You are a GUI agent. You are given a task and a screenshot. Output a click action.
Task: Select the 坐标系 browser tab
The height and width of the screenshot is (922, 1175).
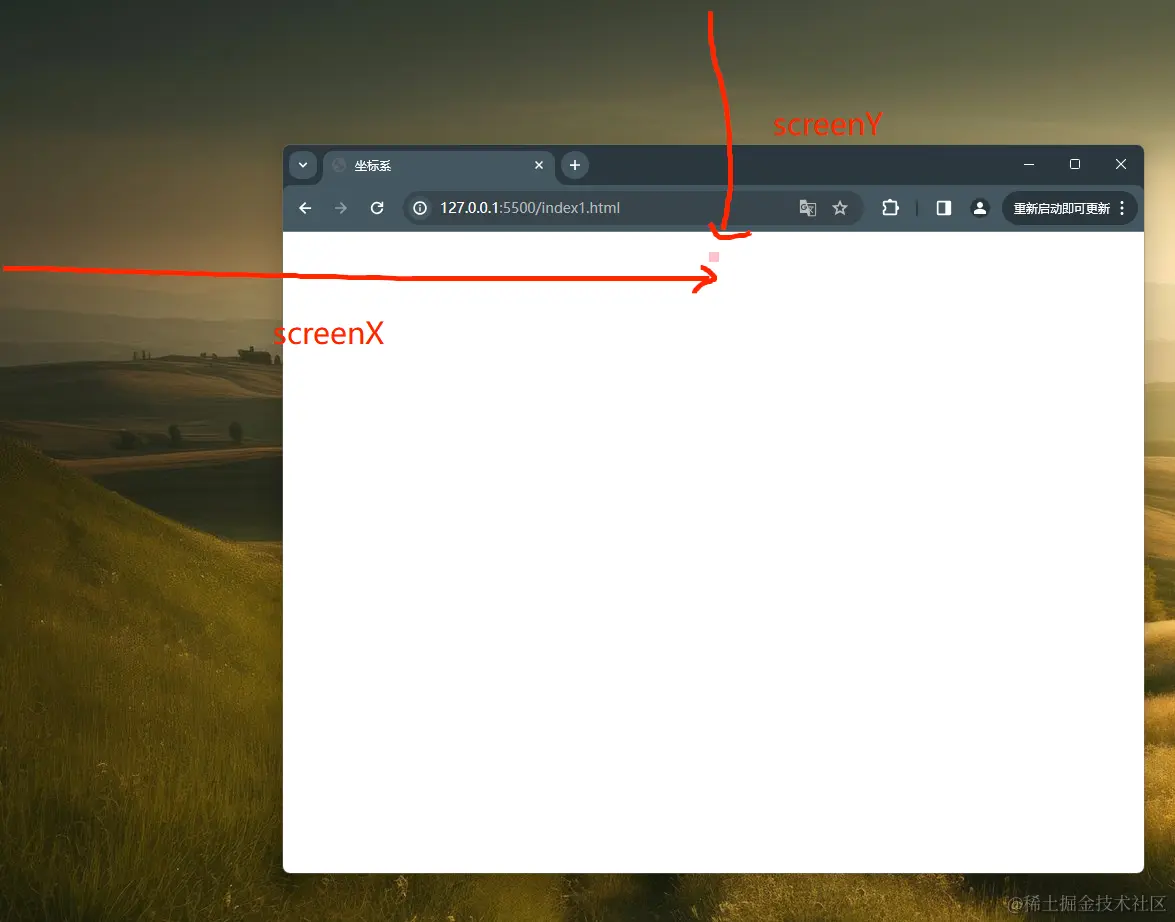pyautogui.click(x=438, y=166)
